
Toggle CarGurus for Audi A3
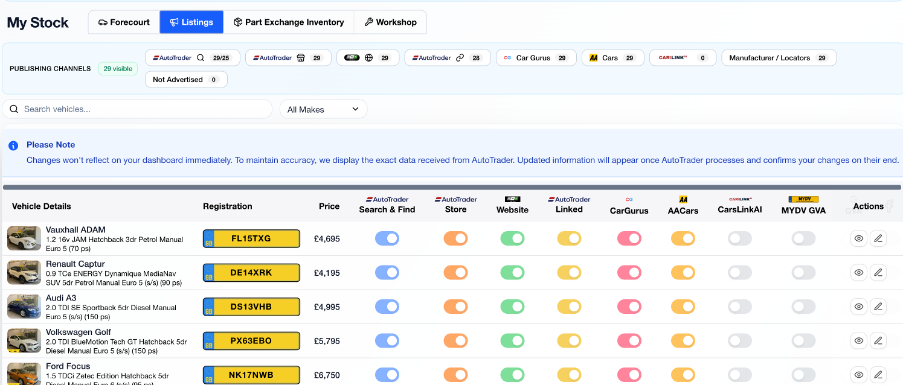pyautogui.click(x=629, y=306)
